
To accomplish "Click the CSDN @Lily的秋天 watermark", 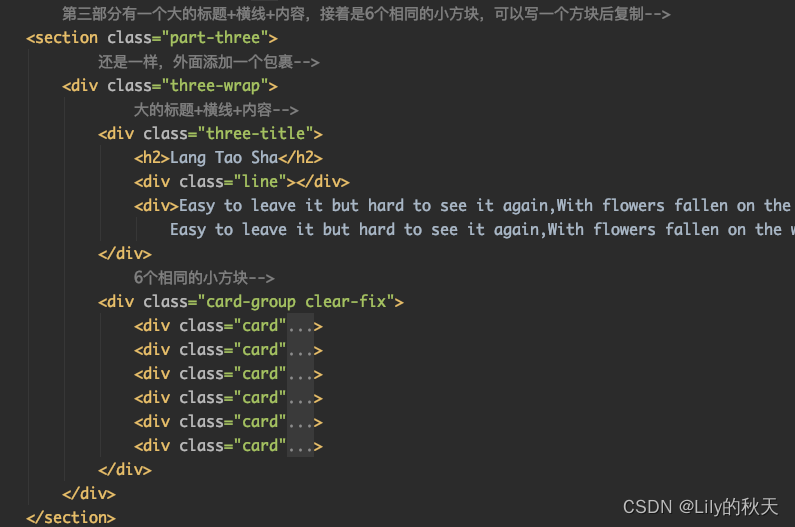I will [x=699, y=507].
